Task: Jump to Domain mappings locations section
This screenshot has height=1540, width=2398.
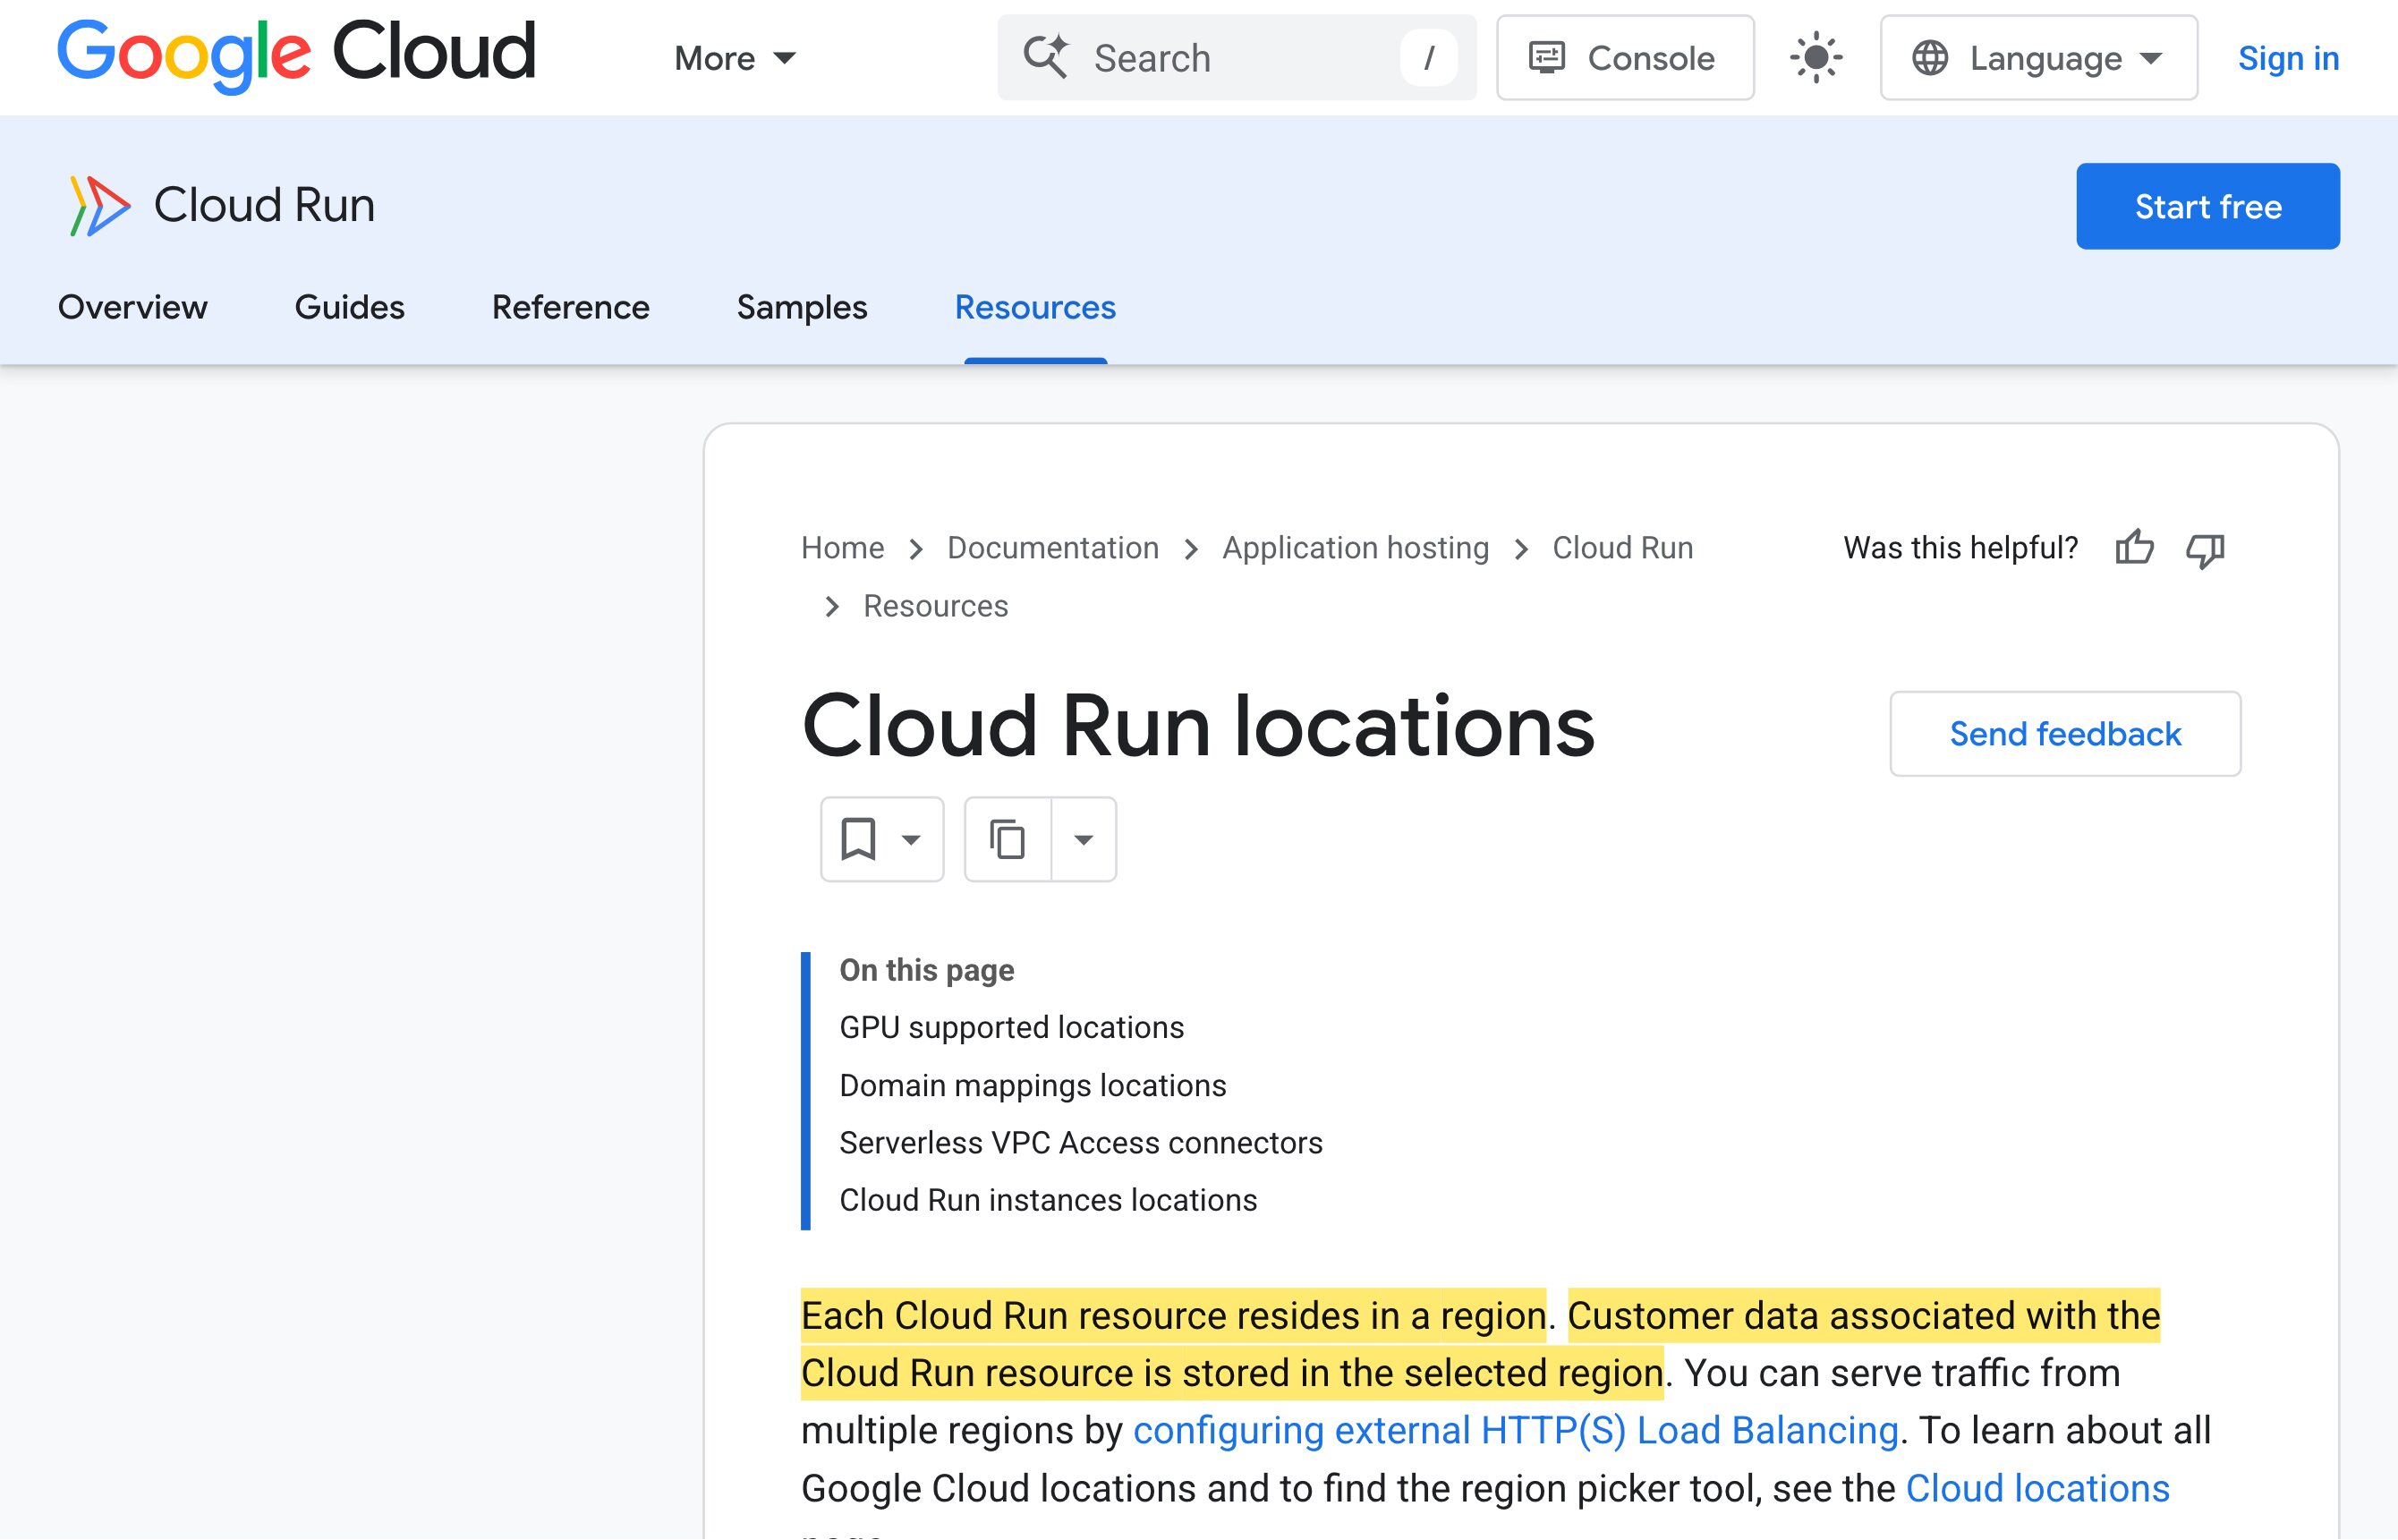Action: click(1032, 1086)
